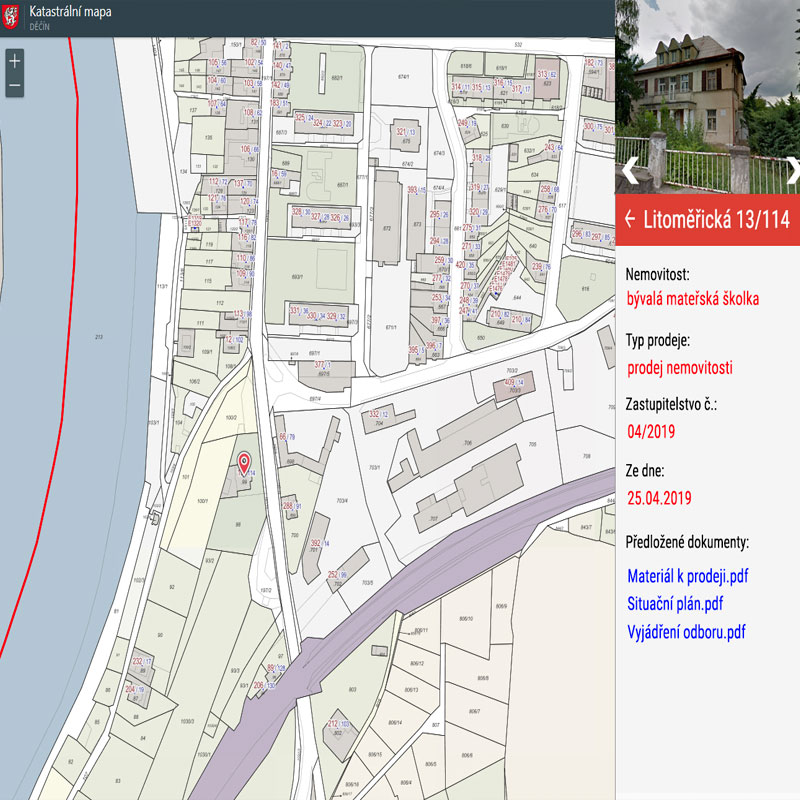800x800 pixels.
Task: Open Vyjádření odboru.pdf document
Action: click(686, 632)
